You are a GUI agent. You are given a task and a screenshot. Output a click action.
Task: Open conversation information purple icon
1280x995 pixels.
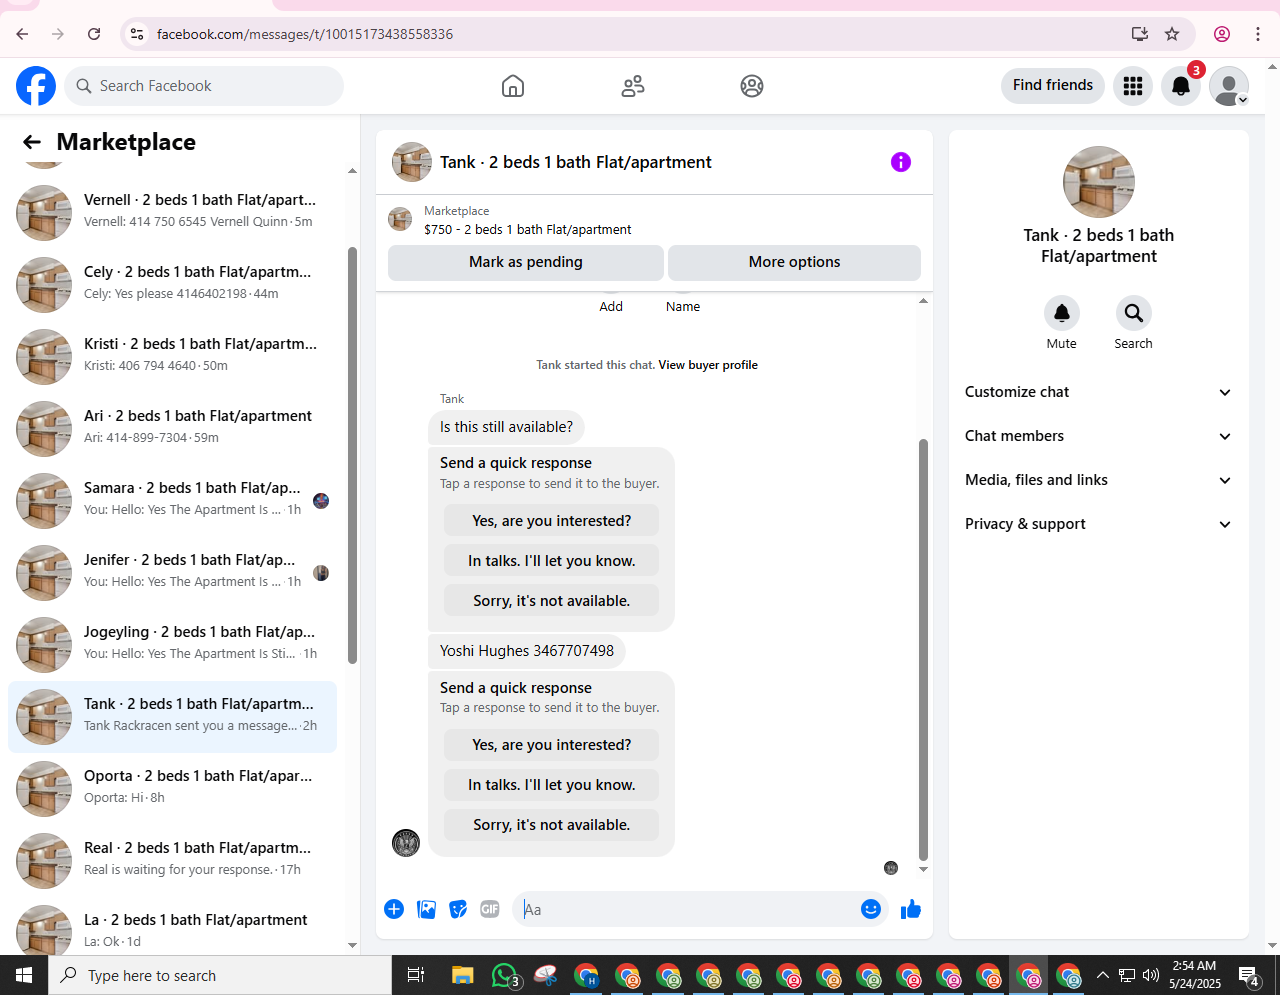pyautogui.click(x=901, y=162)
